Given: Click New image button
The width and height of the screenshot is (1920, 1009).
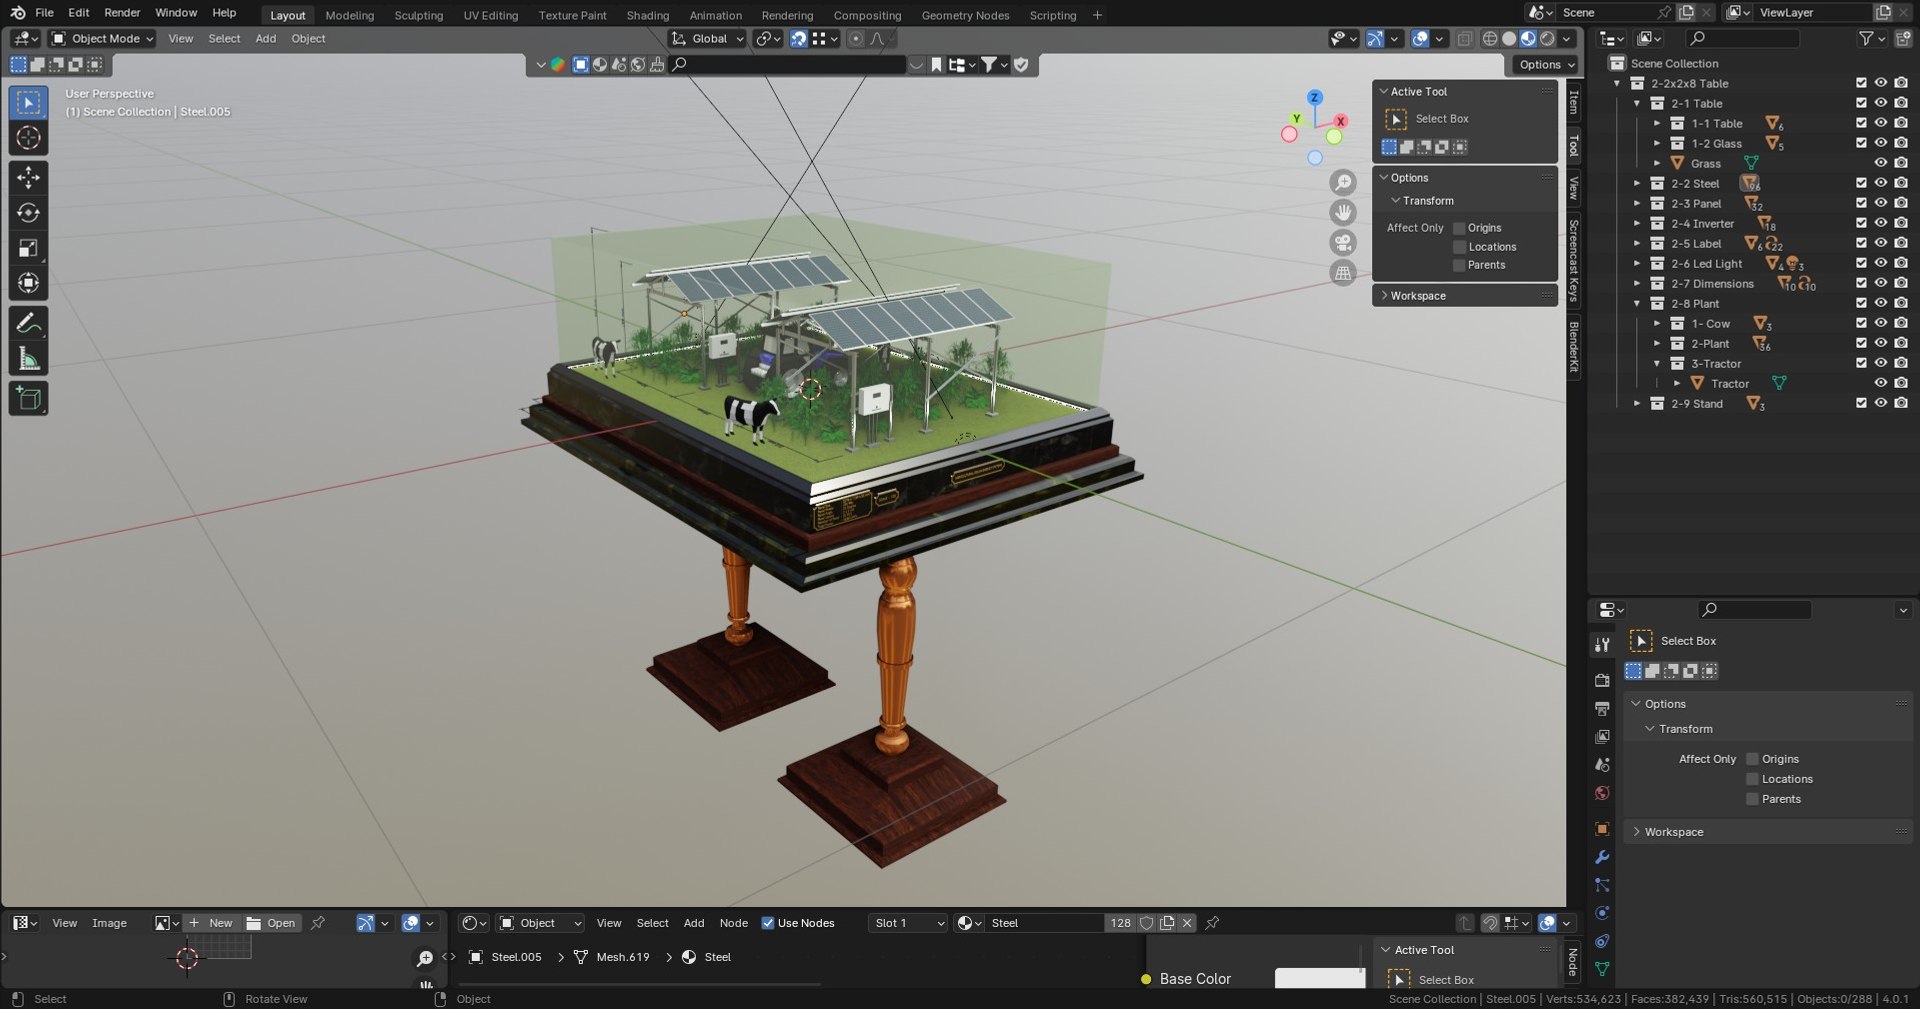Looking at the screenshot, I should point(211,923).
